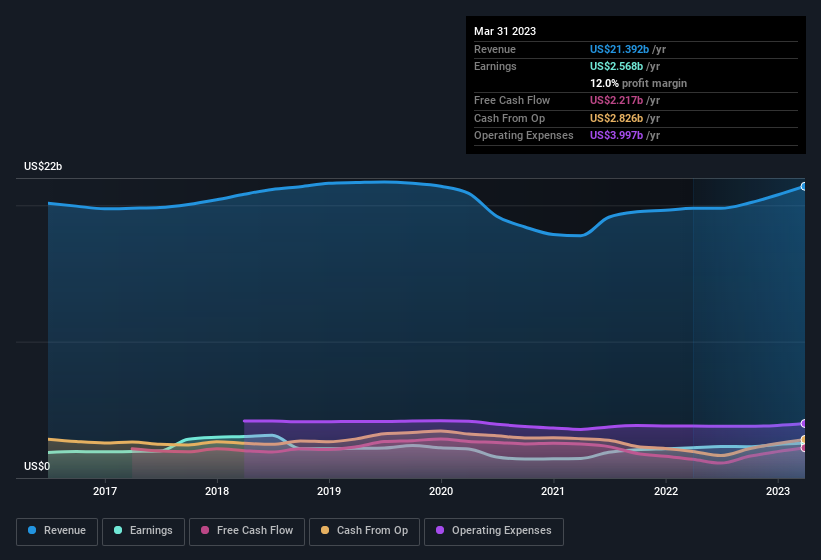Toggle the Cash From Op legend button

pyautogui.click(x=364, y=531)
